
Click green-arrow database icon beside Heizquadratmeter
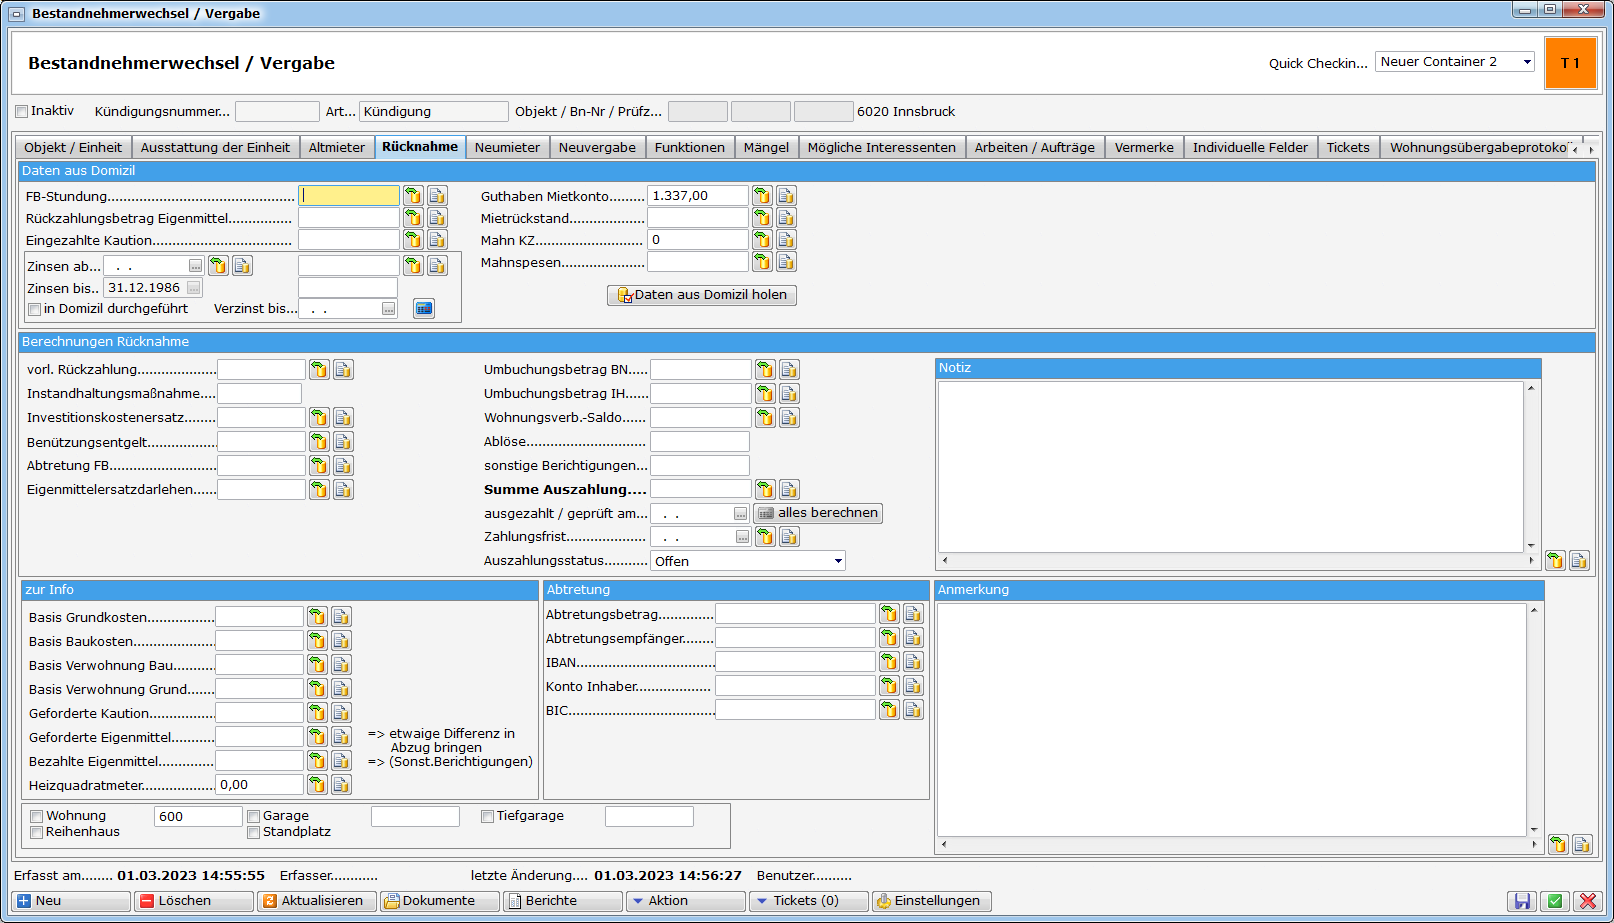[x=317, y=785]
